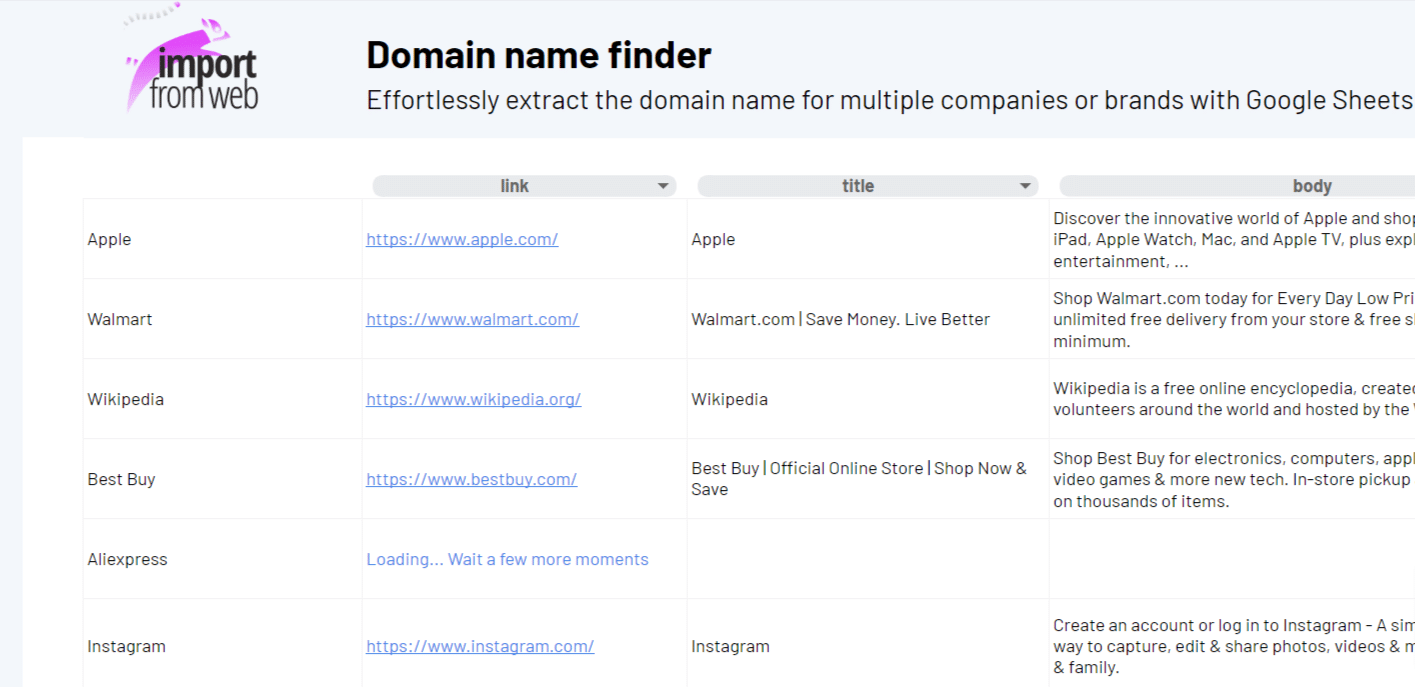The height and width of the screenshot is (687, 1415).
Task: Open the bestbuy.com link
Action: point(471,479)
